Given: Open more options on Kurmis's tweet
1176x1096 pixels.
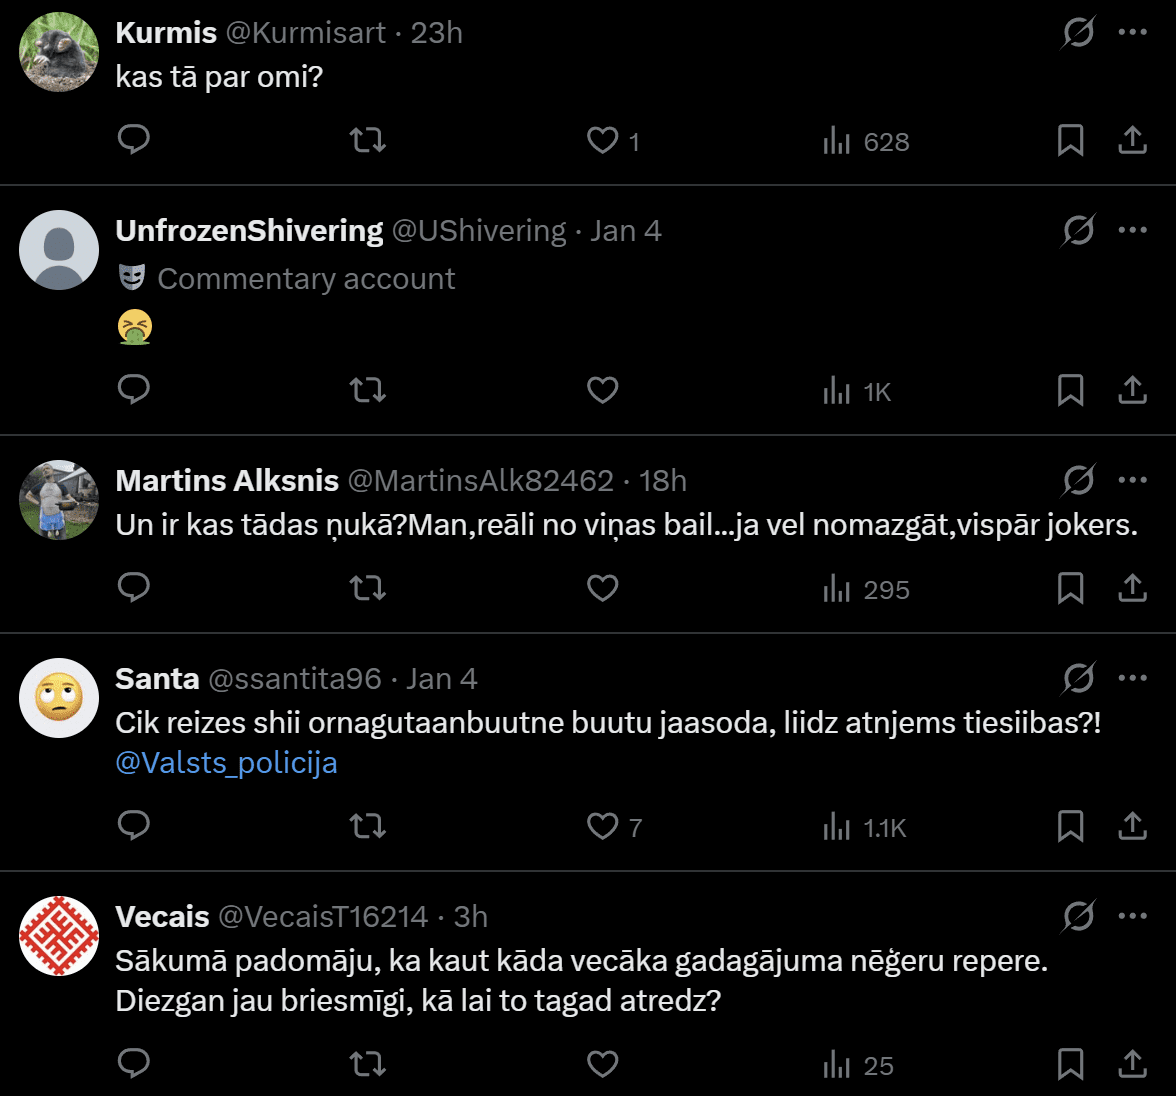Looking at the screenshot, I should coord(1132,33).
